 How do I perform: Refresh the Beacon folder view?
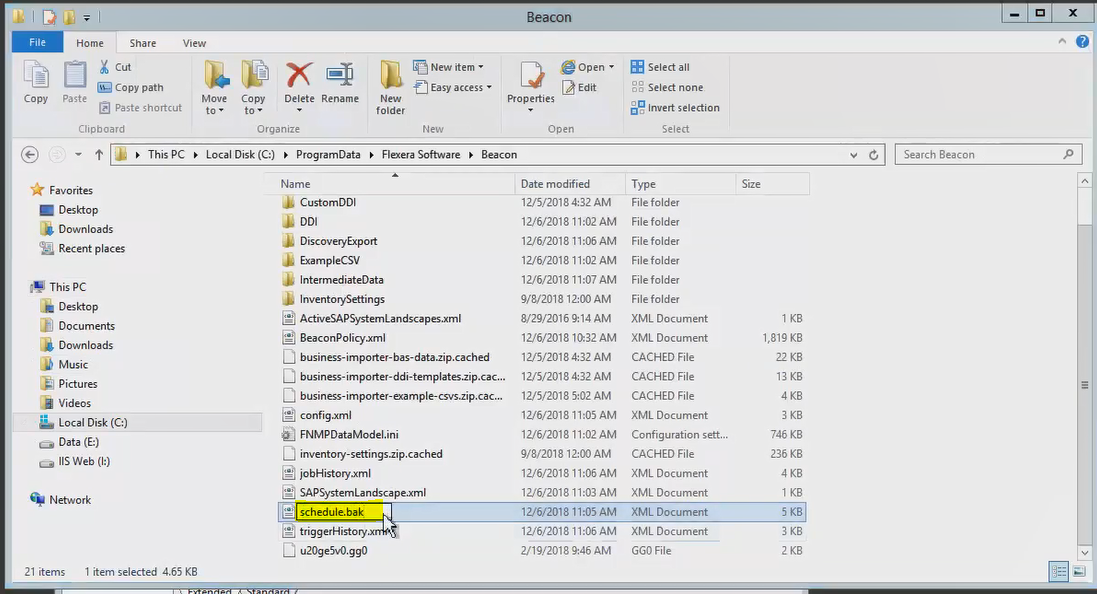point(874,155)
